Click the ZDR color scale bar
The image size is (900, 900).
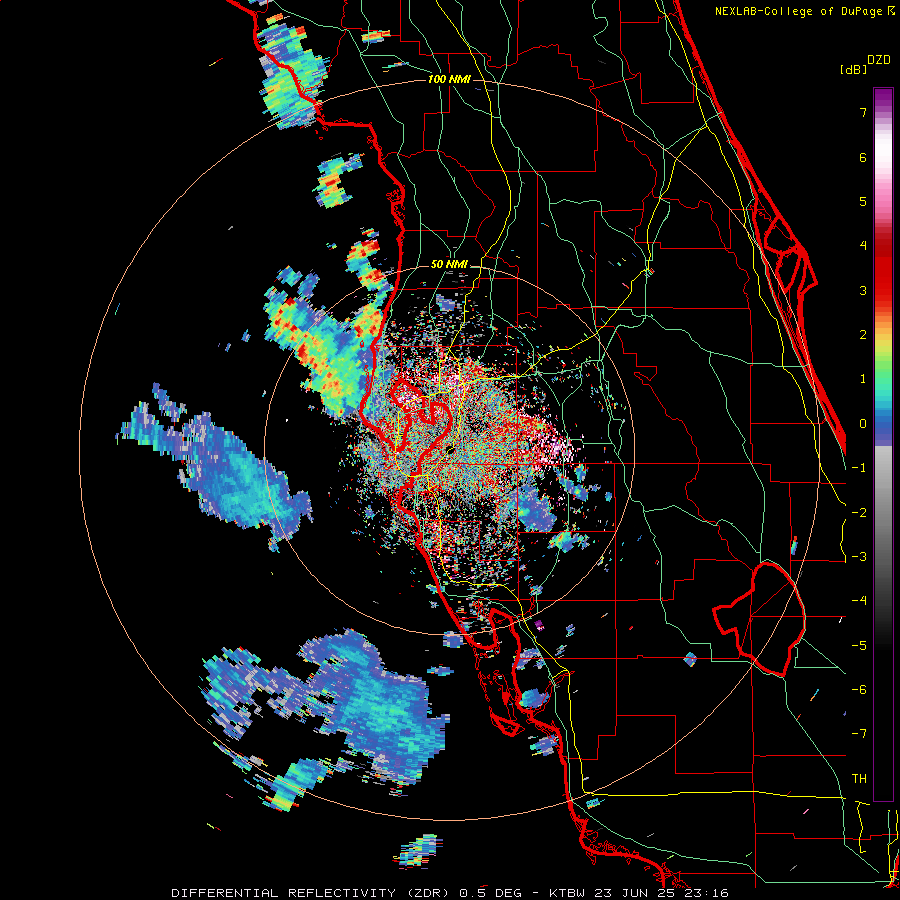[883, 444]
